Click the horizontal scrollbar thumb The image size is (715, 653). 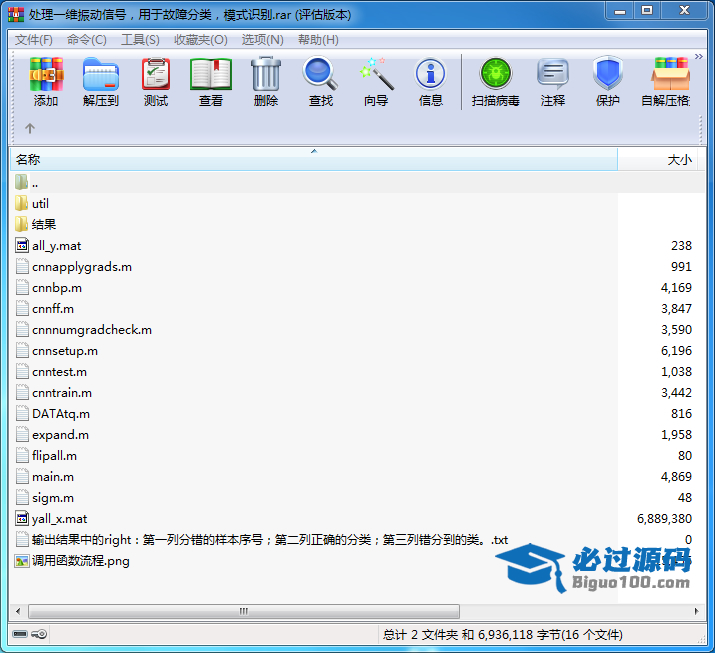244,611
